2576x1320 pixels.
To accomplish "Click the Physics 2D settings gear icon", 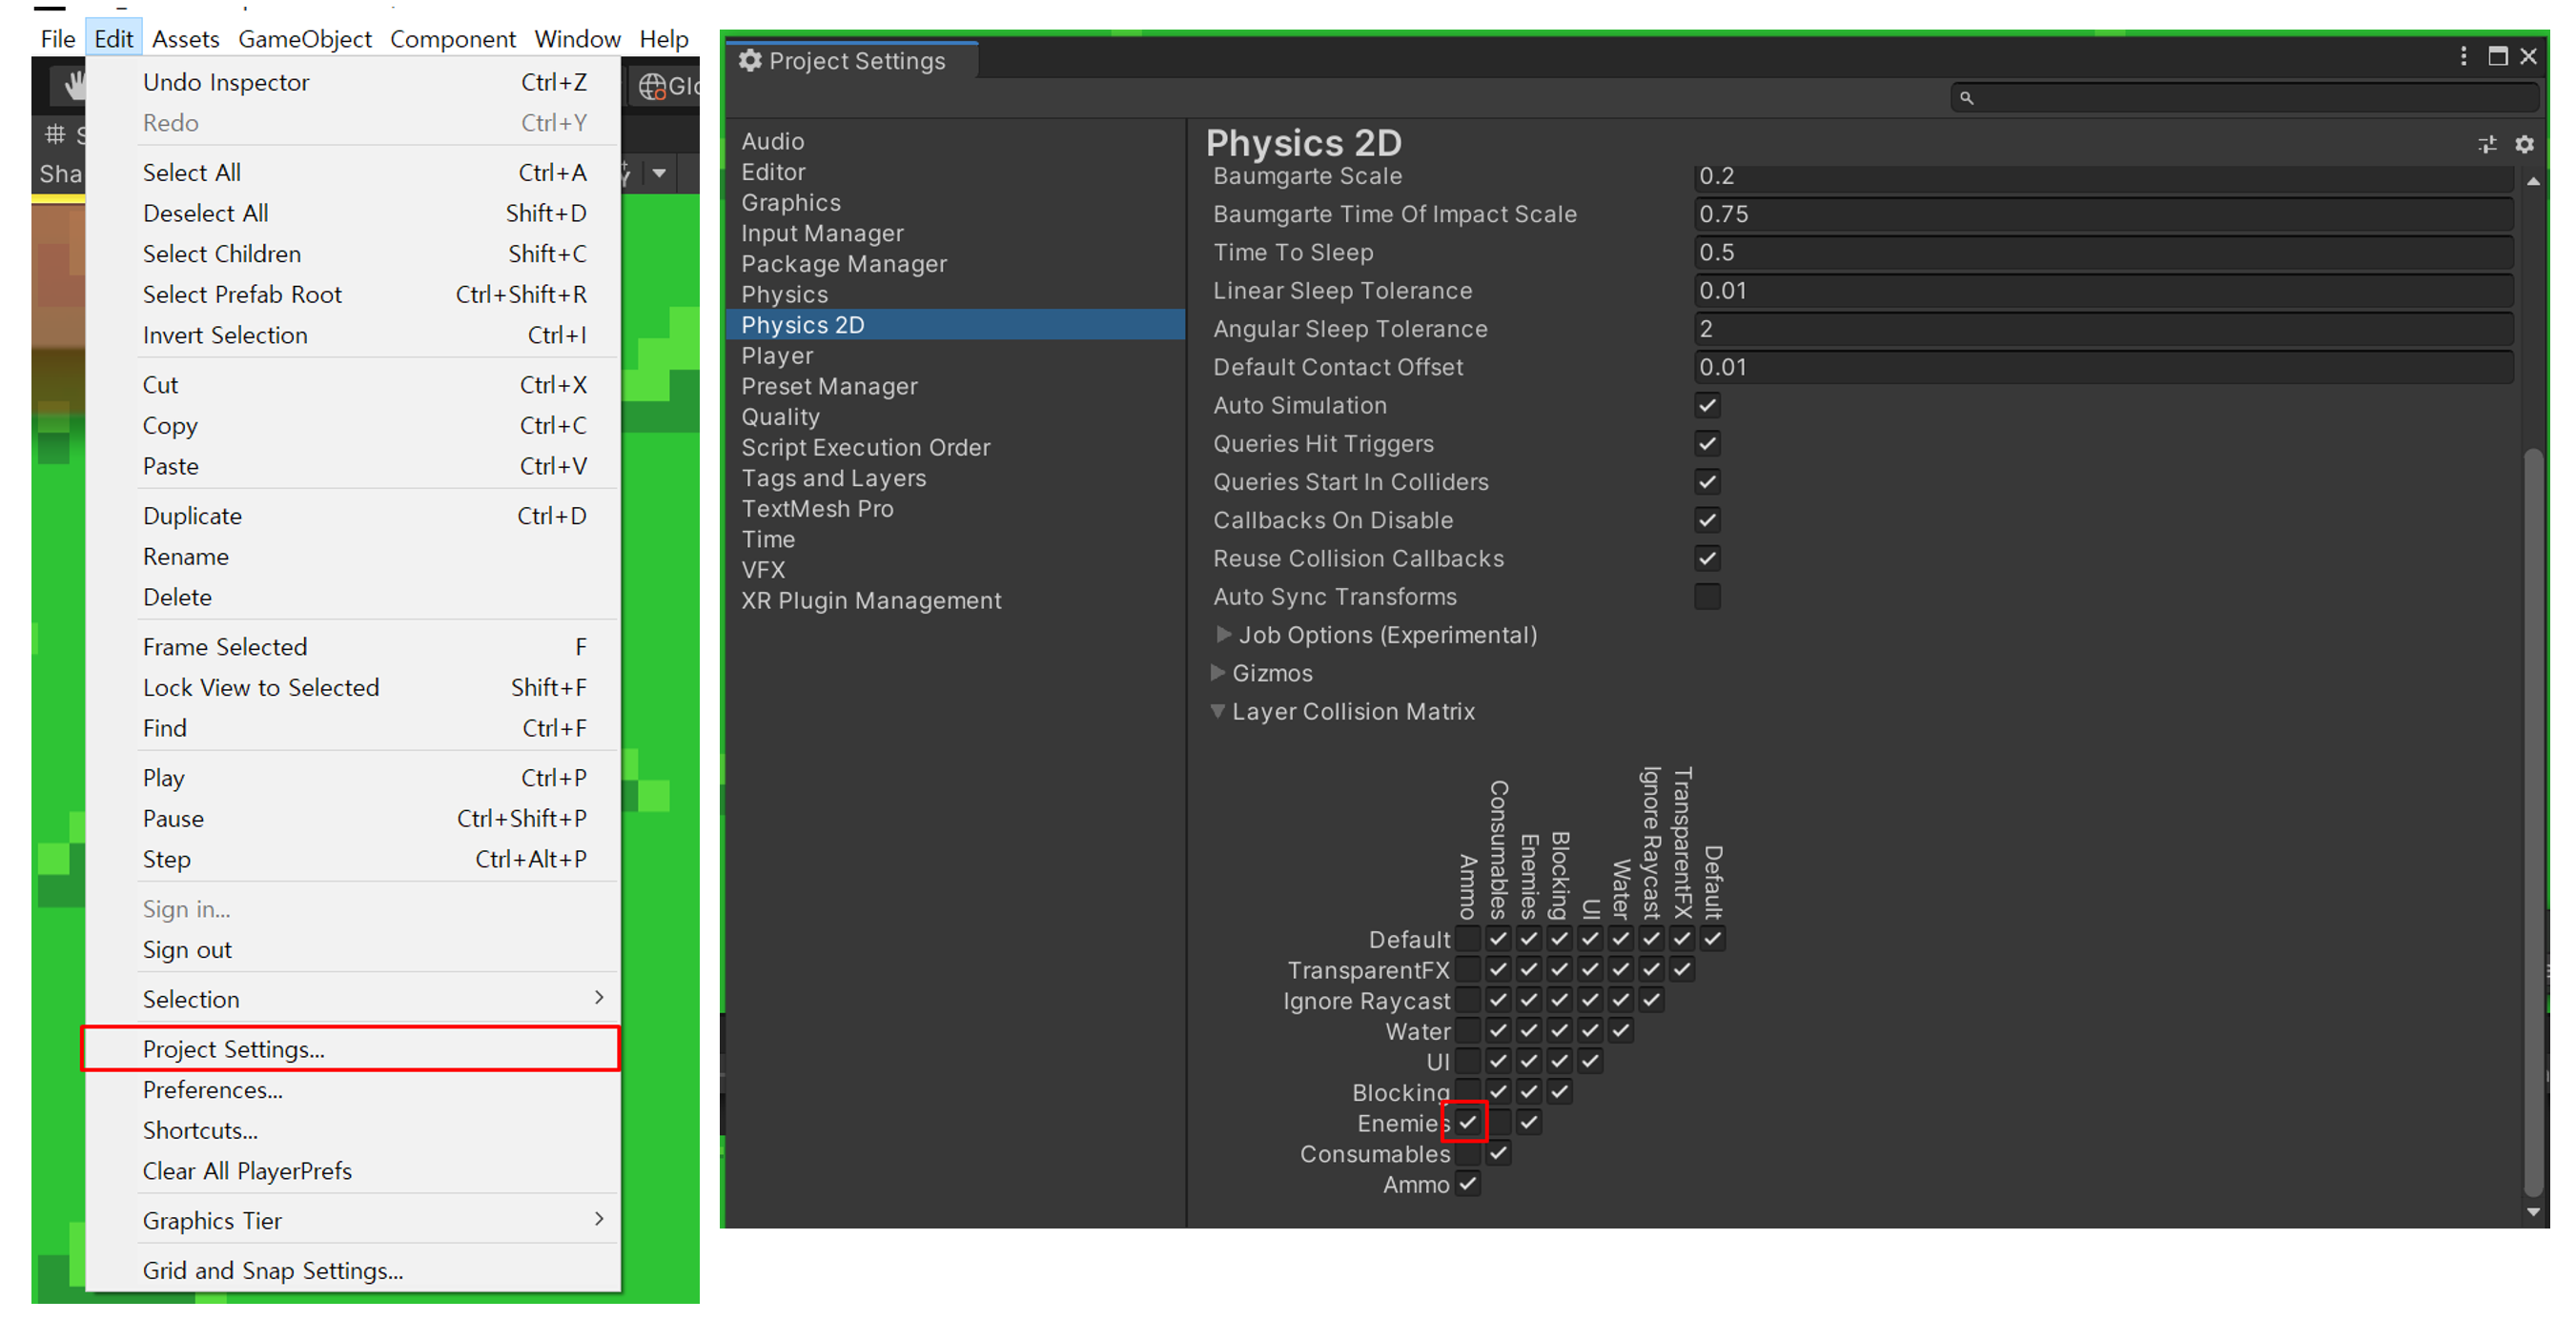I will pos(2524,145).
